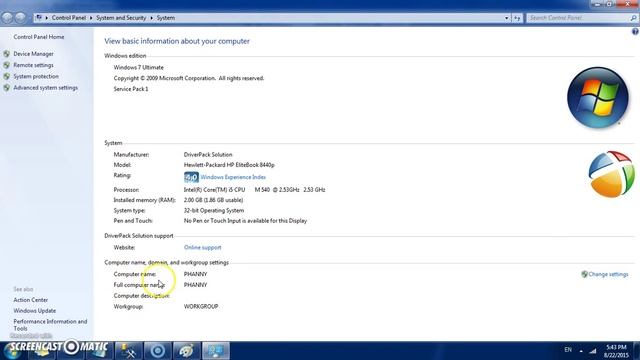Navigate to Control Panel breadcrumb
This screenshot has width=640, height=360.
tap(69, 18)
